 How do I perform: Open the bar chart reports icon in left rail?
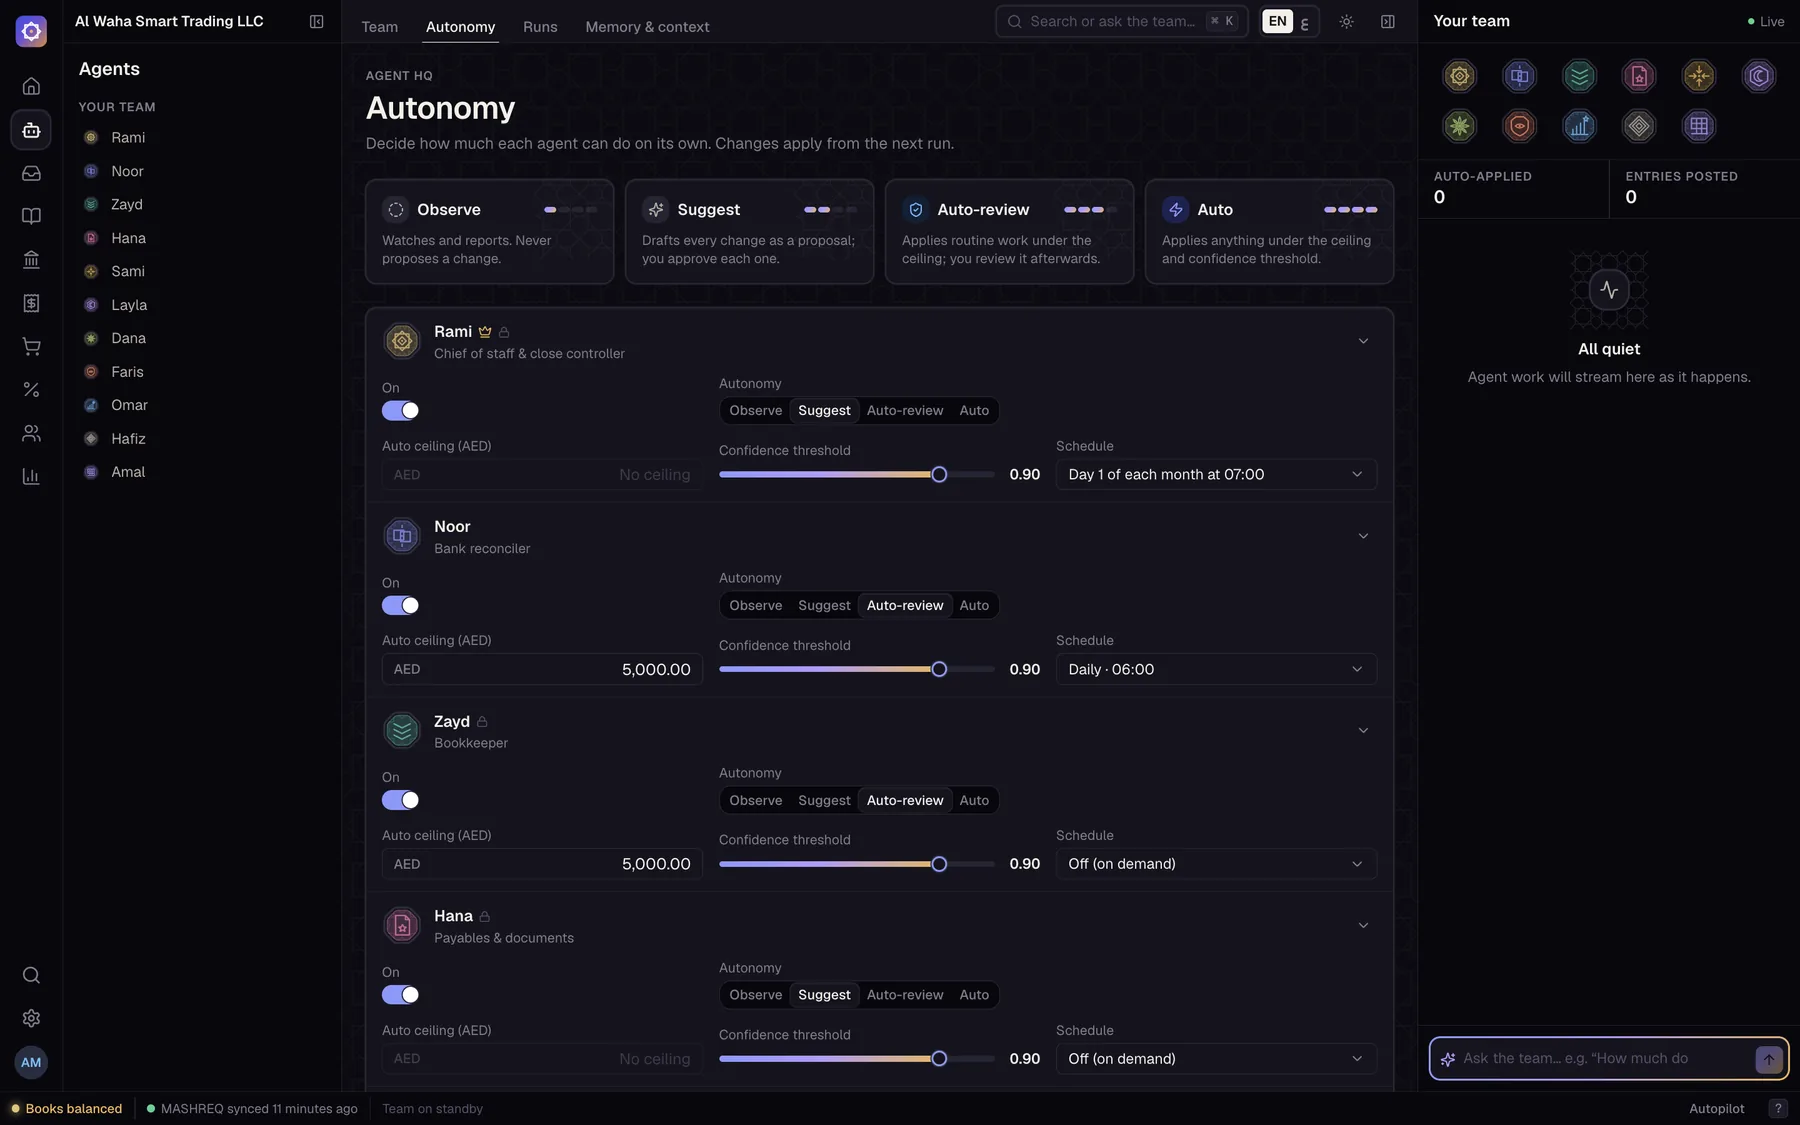coord(31,476)
